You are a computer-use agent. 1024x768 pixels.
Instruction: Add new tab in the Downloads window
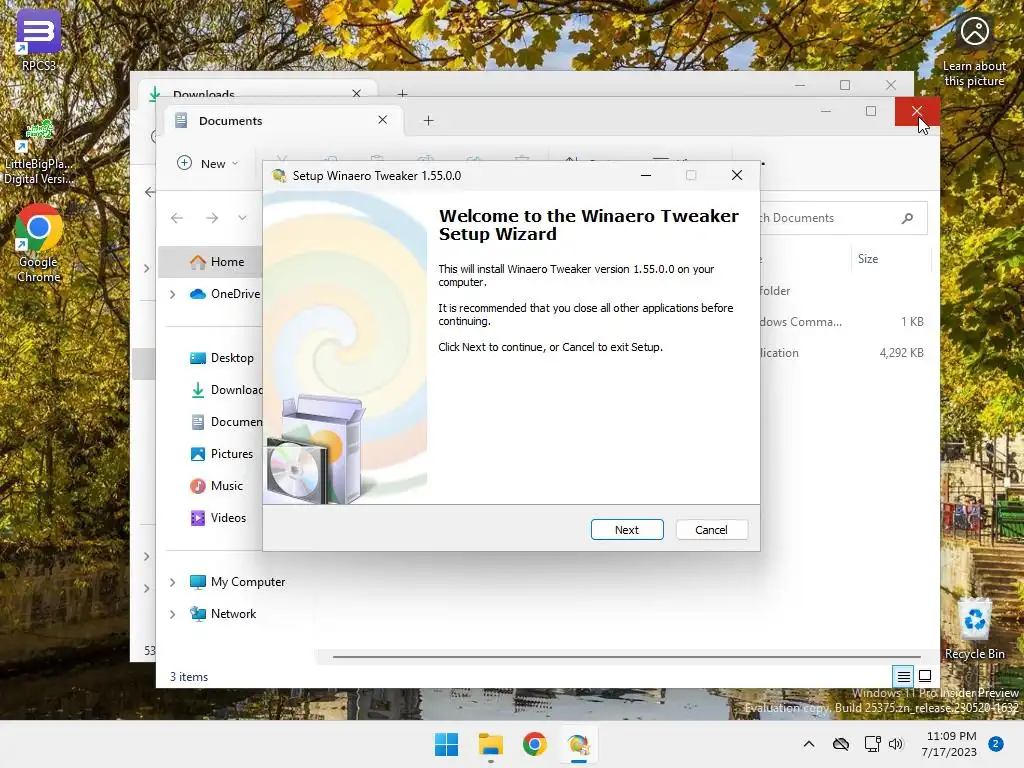click(402, 93)
